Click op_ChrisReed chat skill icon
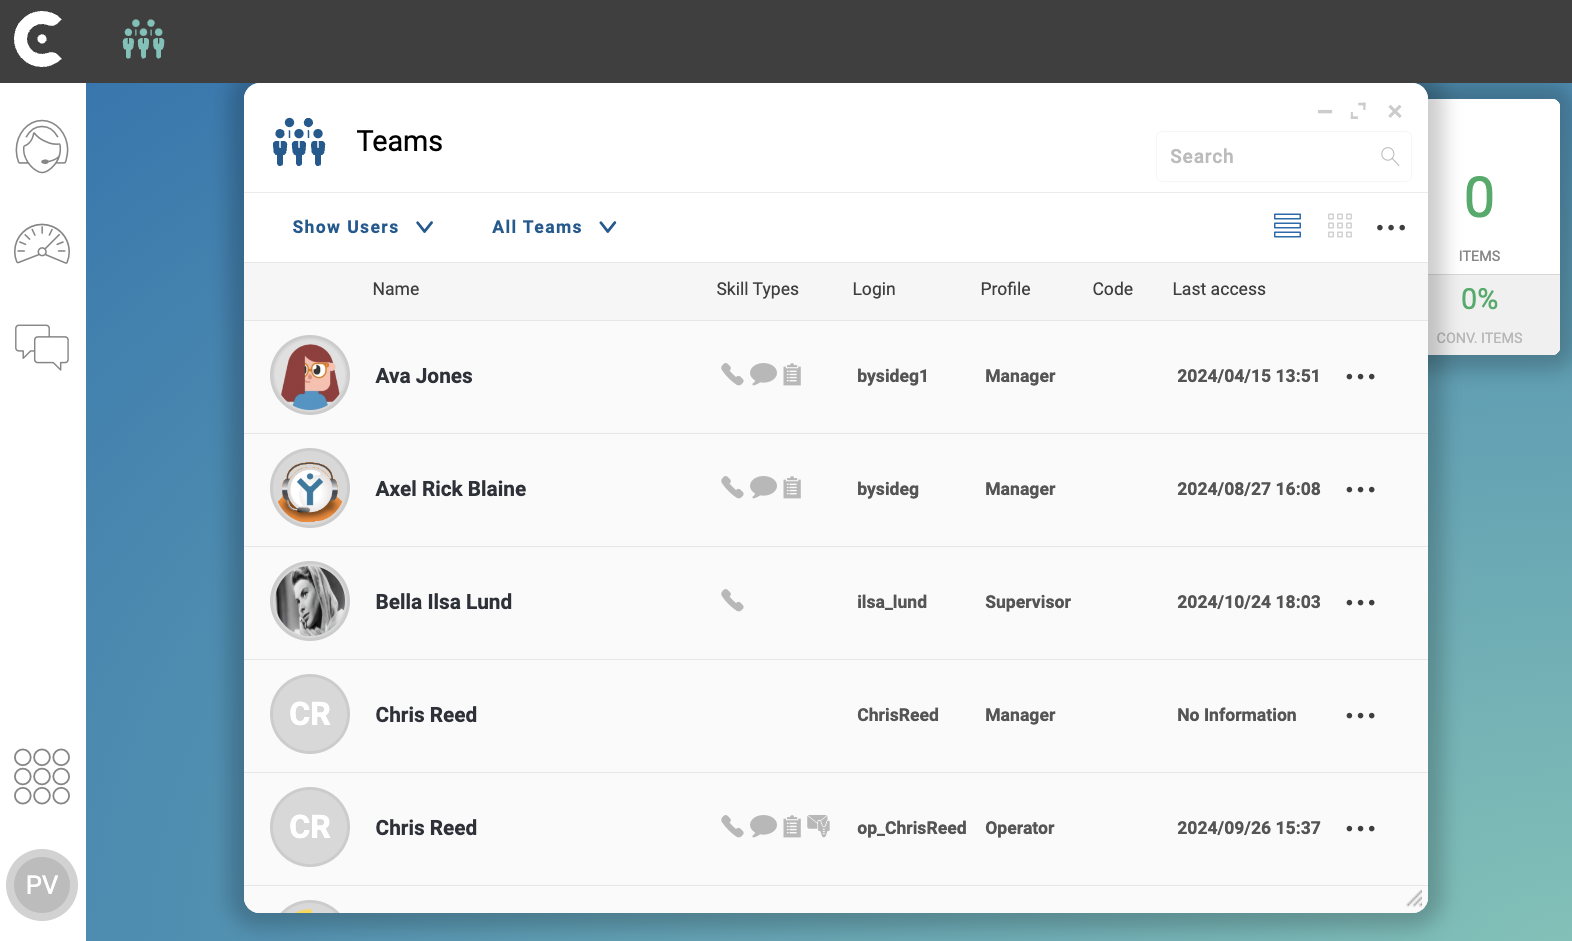1572x941 pixels. (x=763, y=826)
